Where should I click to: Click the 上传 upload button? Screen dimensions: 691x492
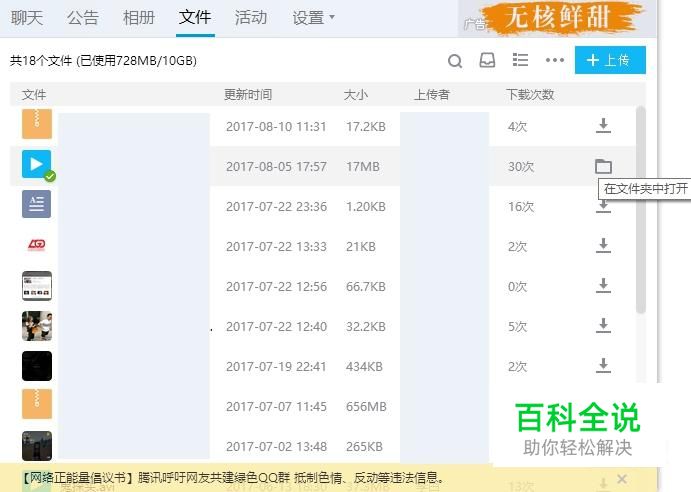(610, 60)
